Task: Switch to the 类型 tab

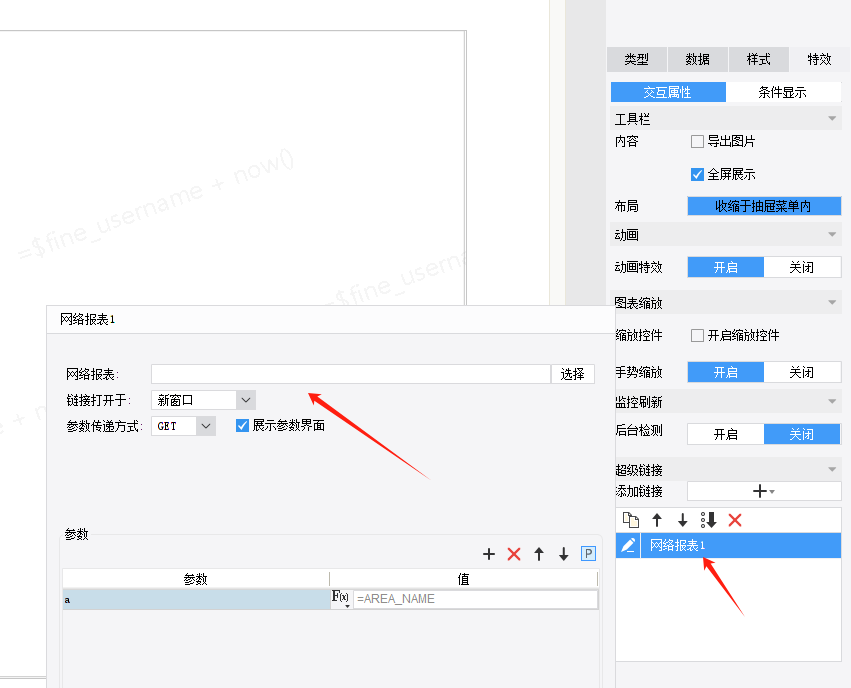Action: click(637, 59)
